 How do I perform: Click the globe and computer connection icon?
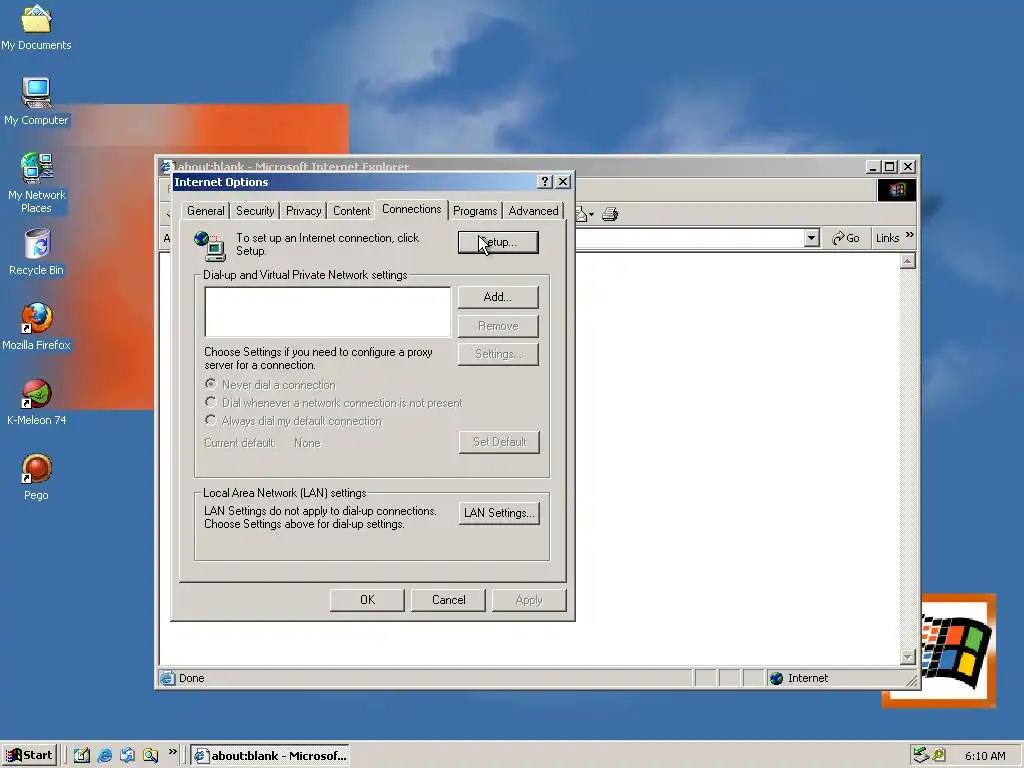210,246
